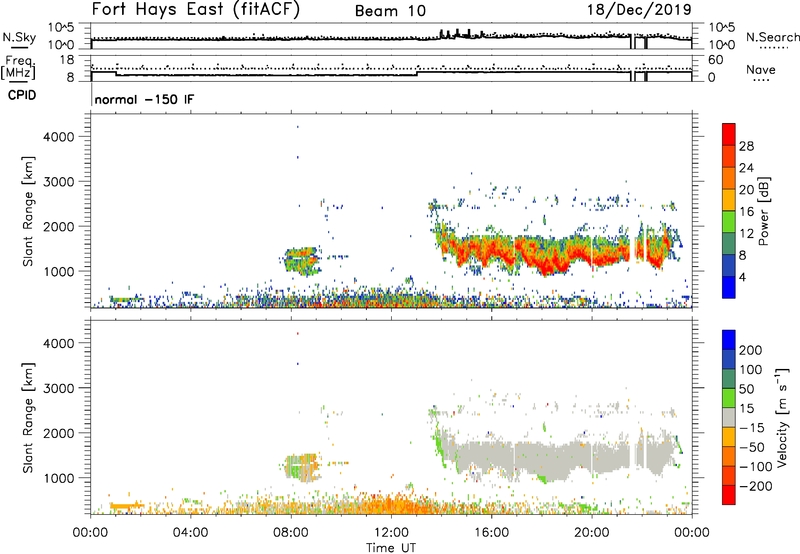Image resolution: width=800 pixels, height=554 pixels.
Task: Click the red bottom of Velocity colorbar
Action: point(729,495)
